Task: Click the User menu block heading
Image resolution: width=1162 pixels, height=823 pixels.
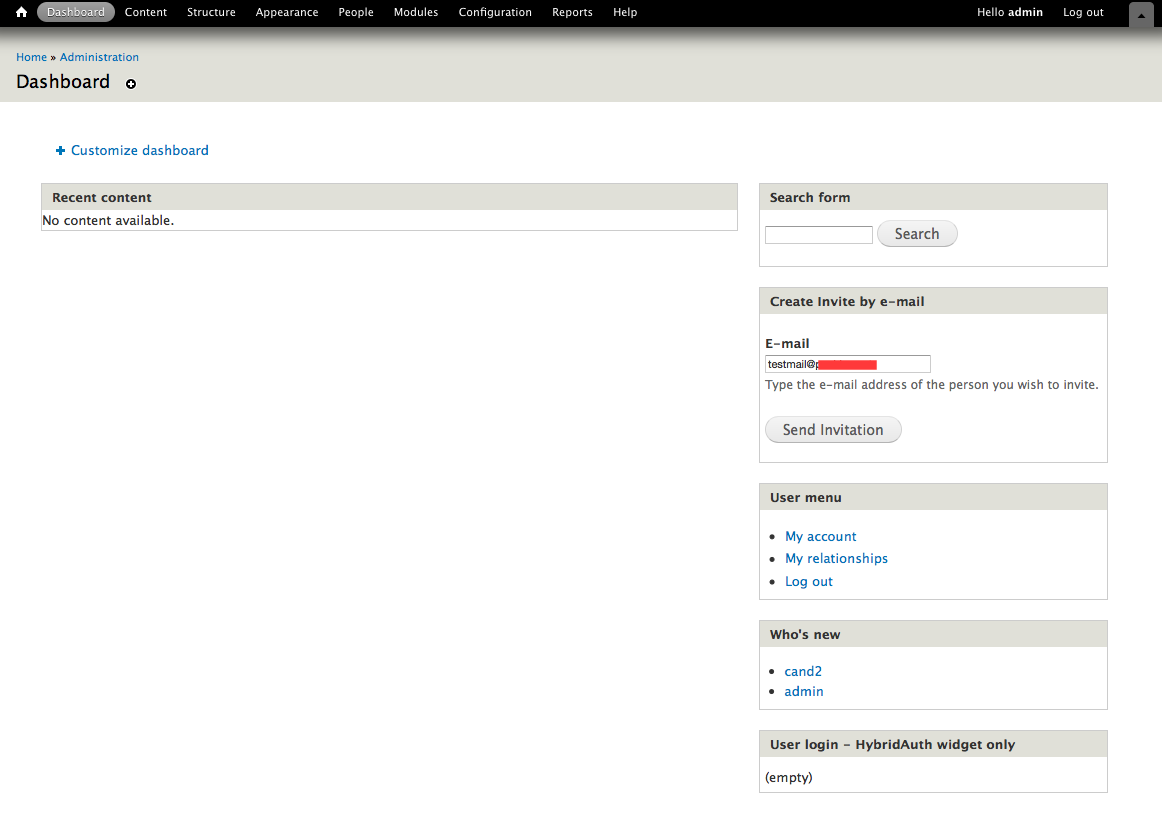Action: point(806,497)
